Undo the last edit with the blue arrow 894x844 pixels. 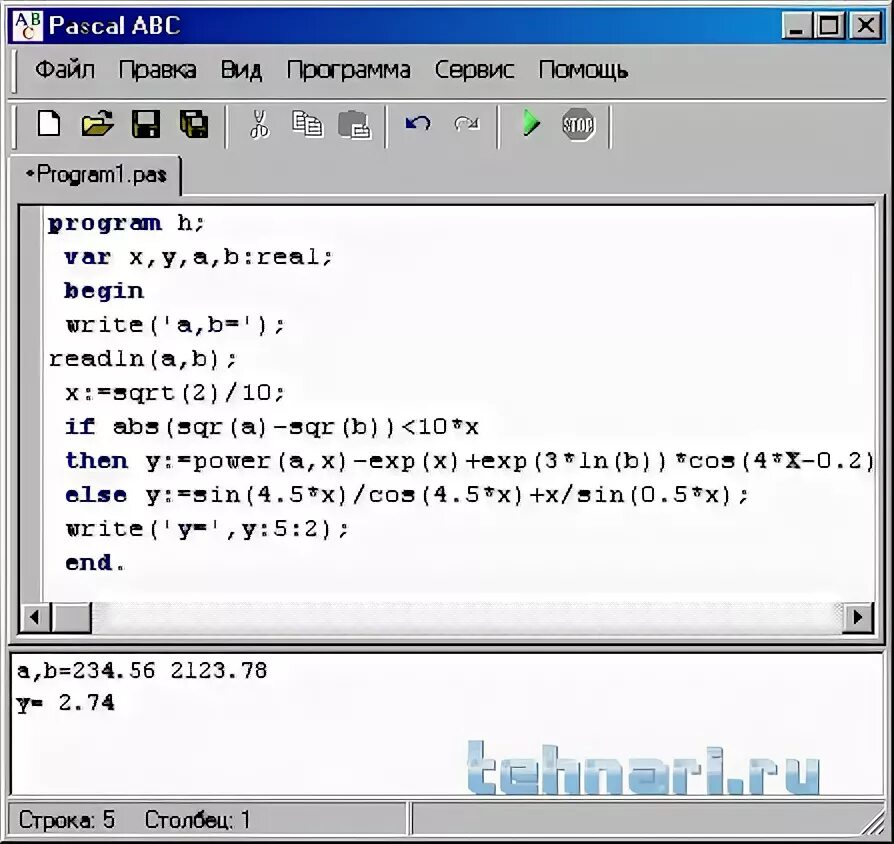click(418, 123)
